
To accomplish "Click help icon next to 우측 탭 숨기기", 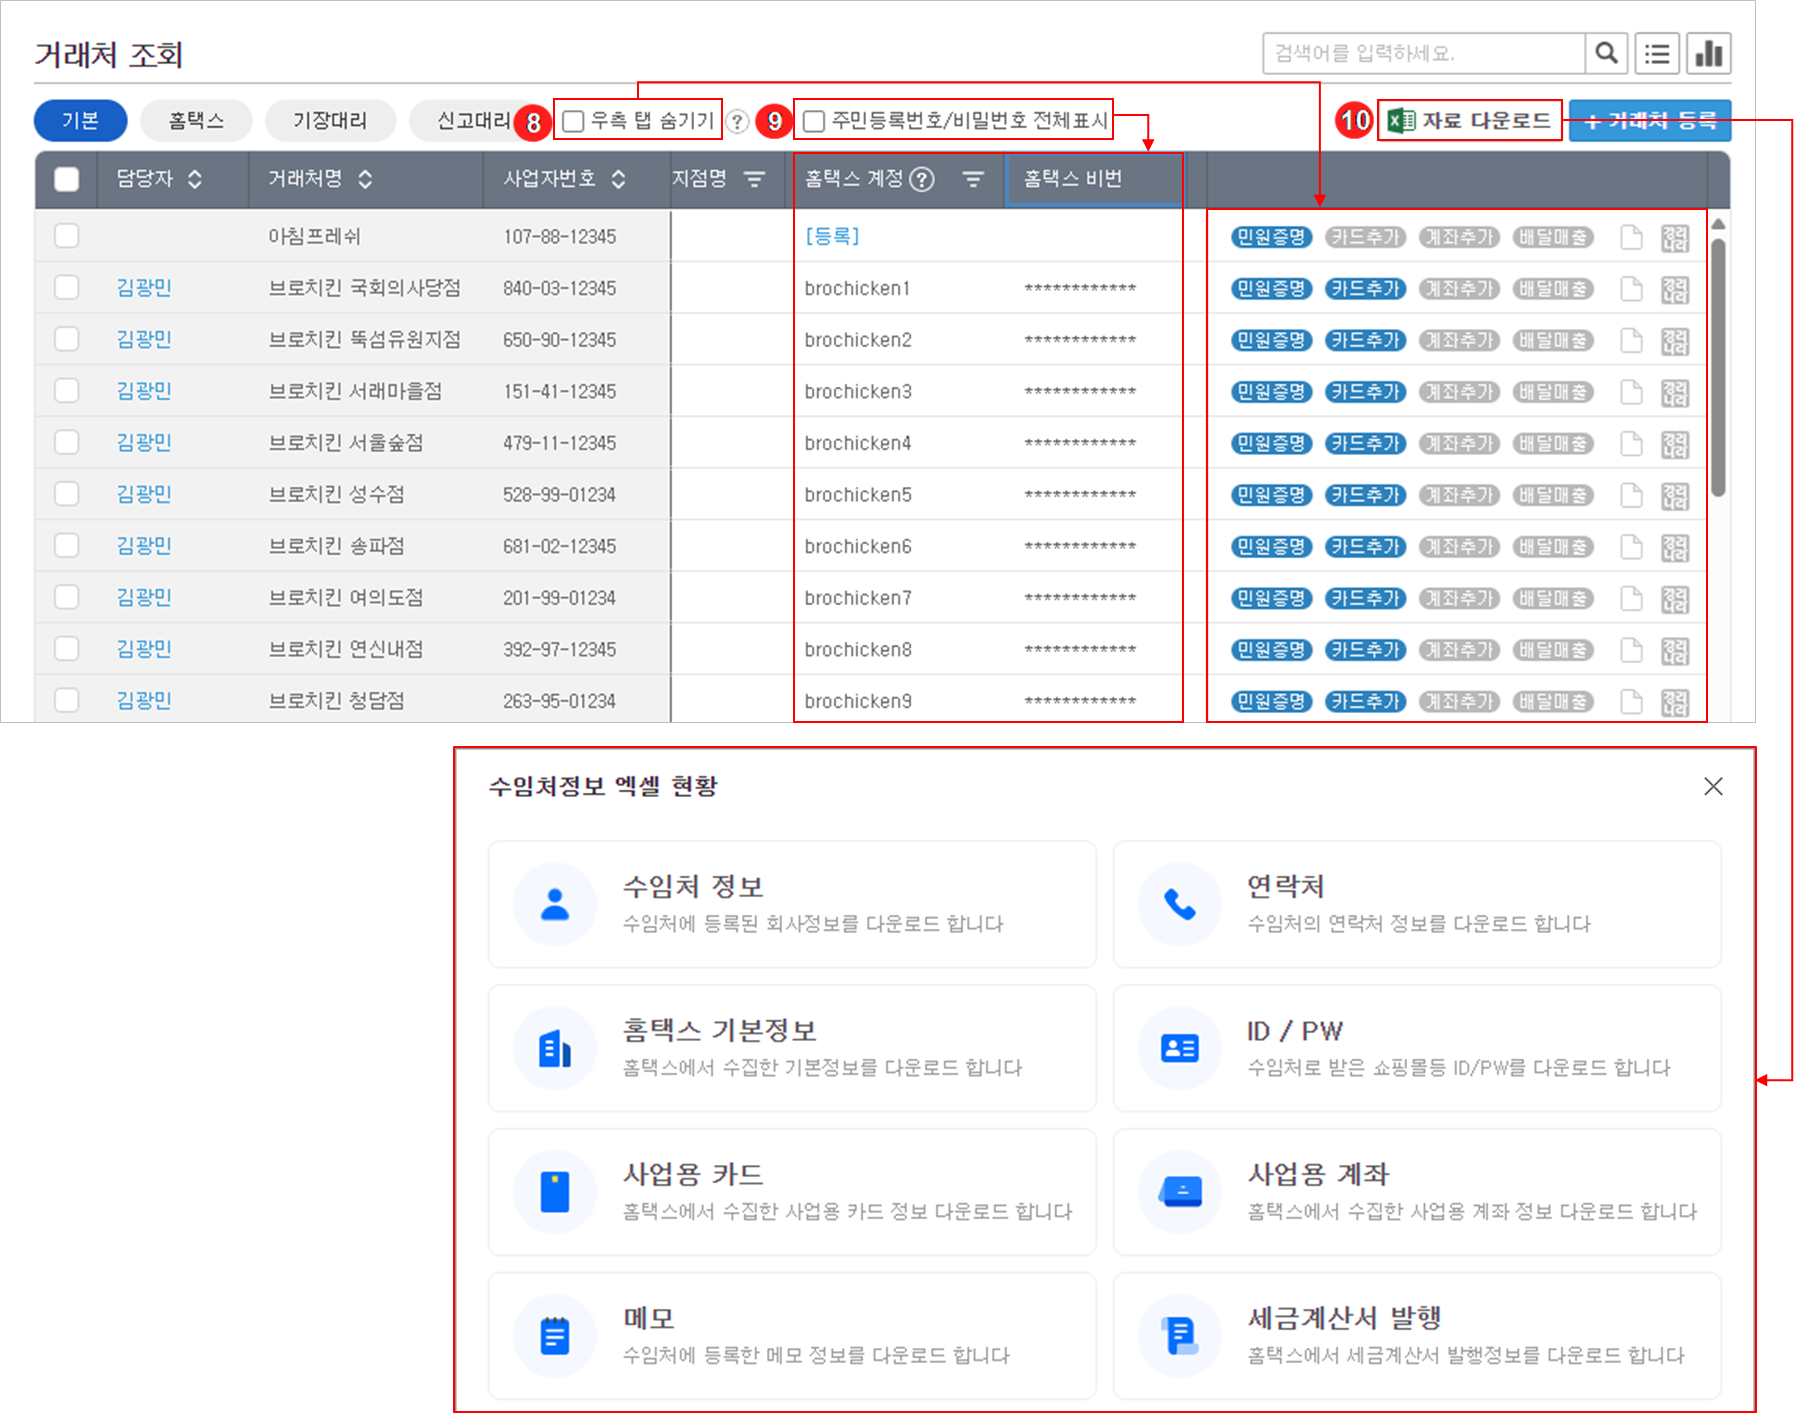I will [737, 121].
